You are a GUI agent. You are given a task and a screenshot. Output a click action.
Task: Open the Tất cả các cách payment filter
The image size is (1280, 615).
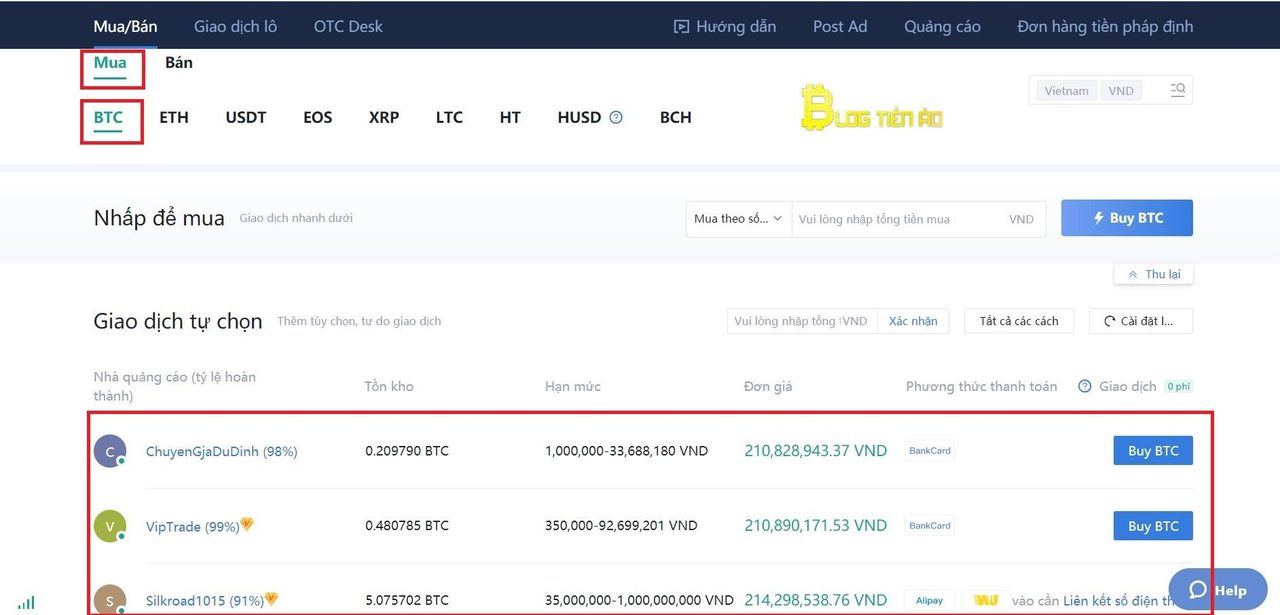[x=1019, y=321]
